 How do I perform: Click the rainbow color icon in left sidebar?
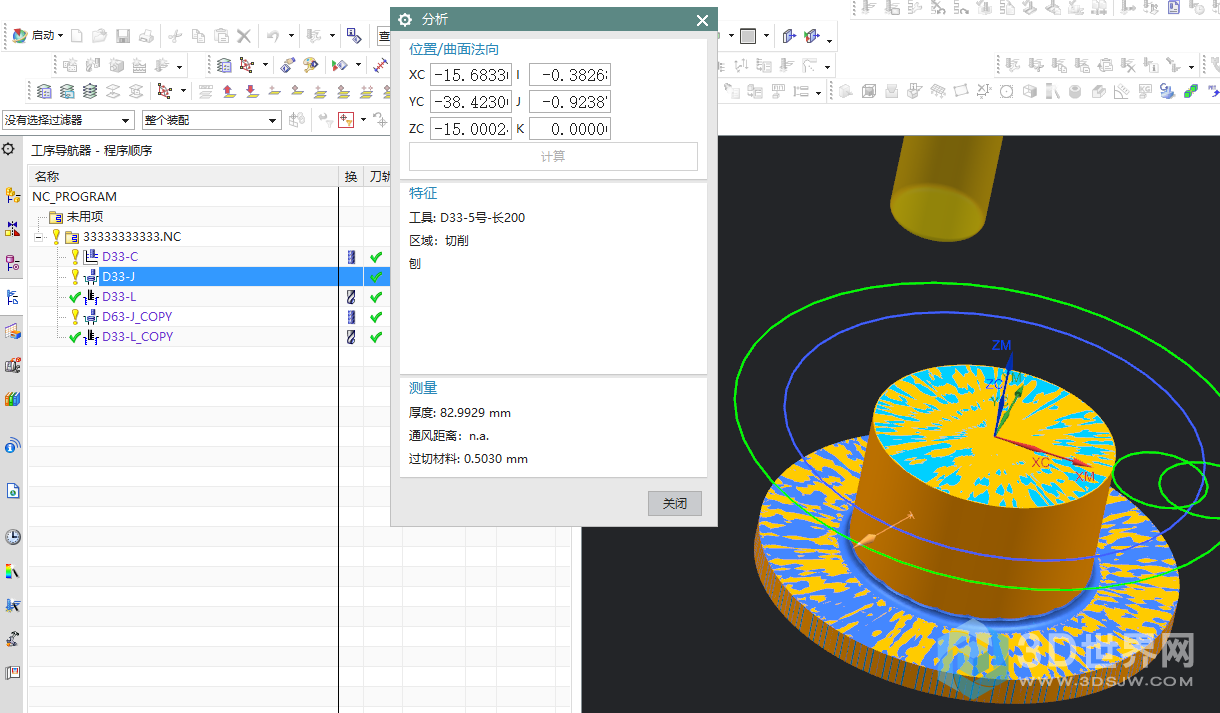[12, 571]
